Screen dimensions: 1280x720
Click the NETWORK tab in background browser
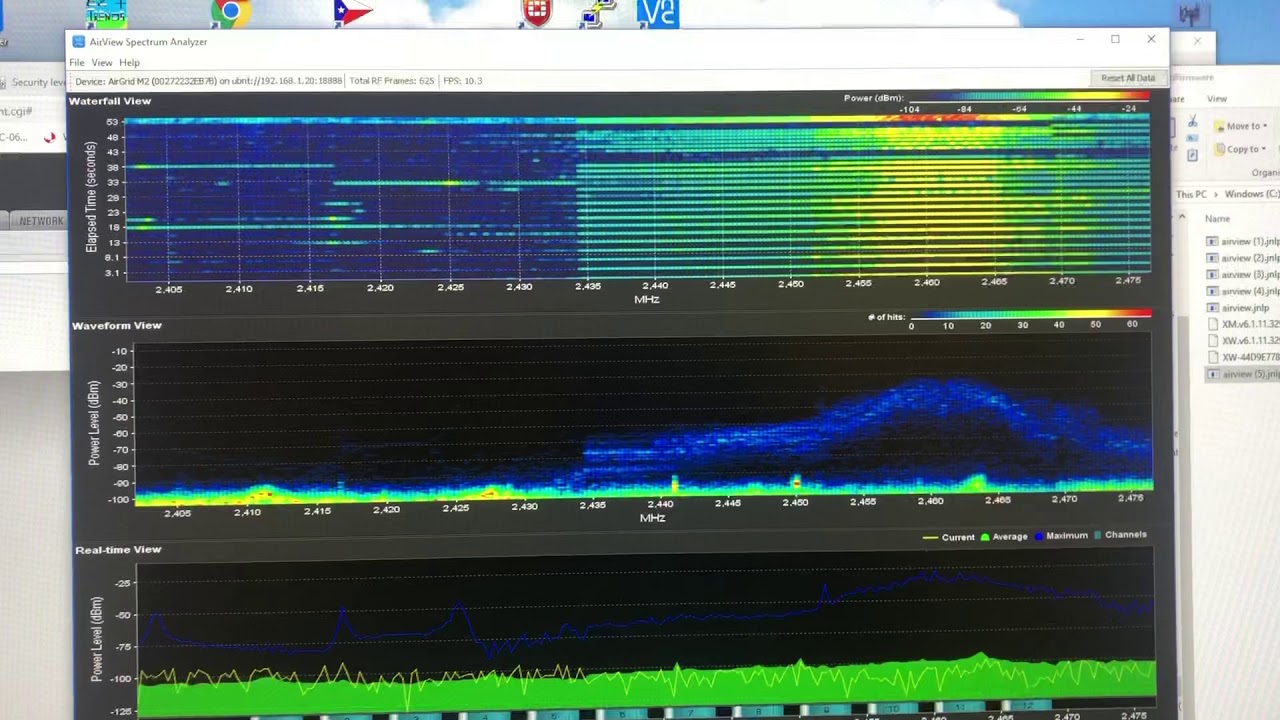pos(41,221)
